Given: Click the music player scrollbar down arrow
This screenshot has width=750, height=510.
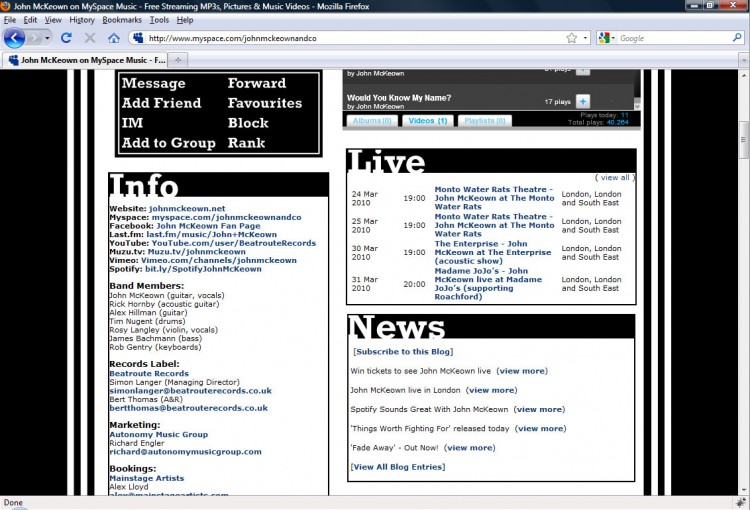Looking at the screenshot, I should [x=637, y=105].
